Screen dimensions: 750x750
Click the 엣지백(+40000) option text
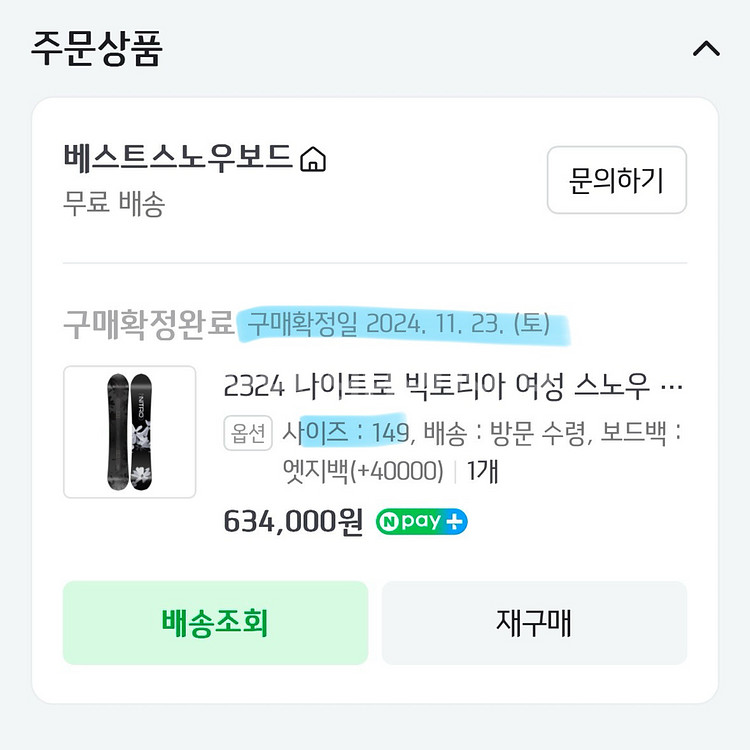364,471
